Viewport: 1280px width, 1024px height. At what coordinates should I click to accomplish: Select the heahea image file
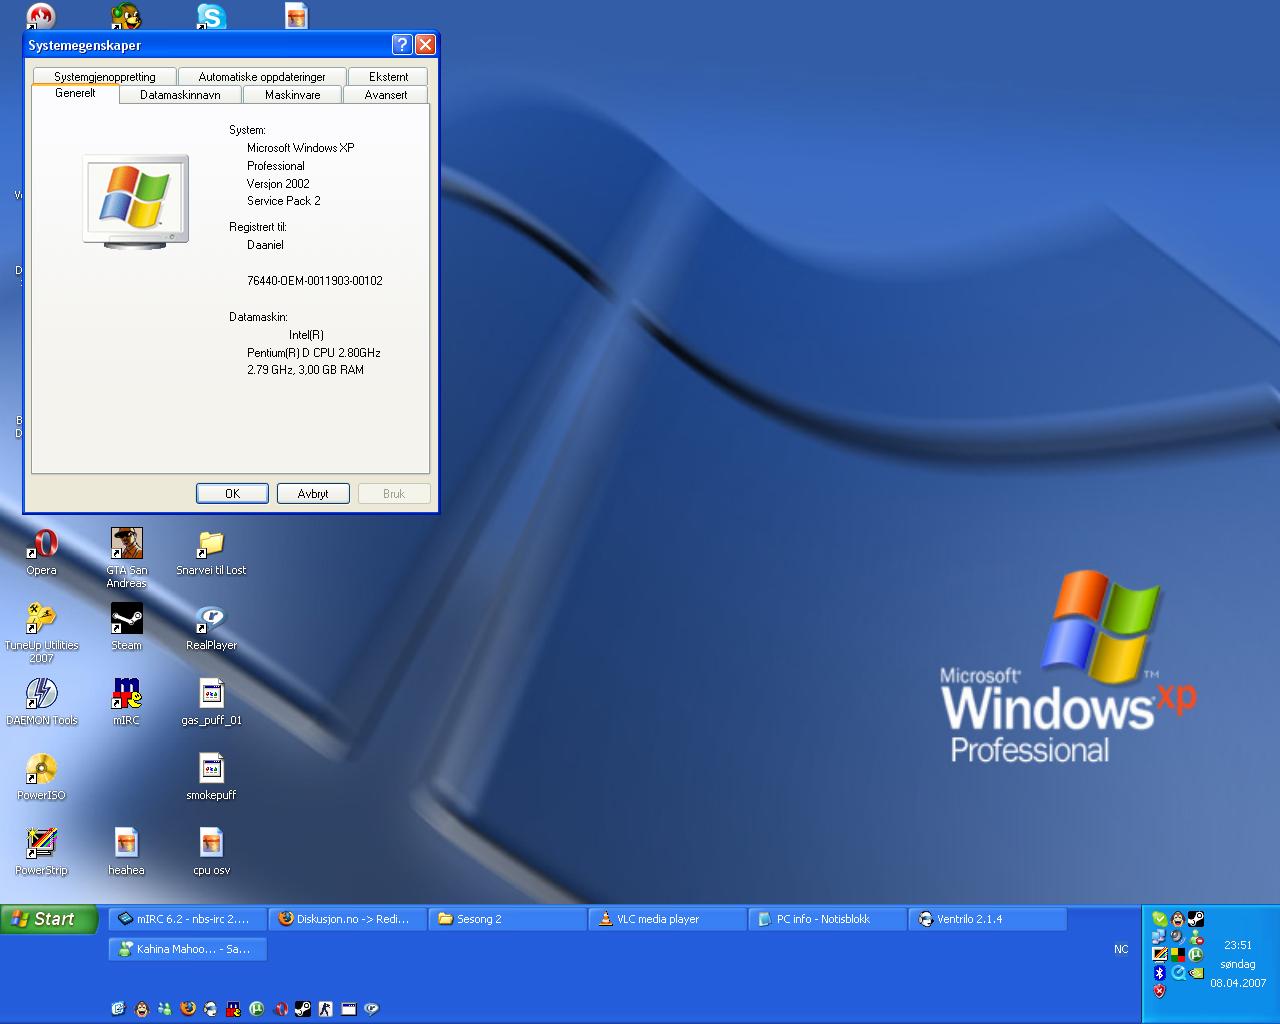[x=126, y=851]
